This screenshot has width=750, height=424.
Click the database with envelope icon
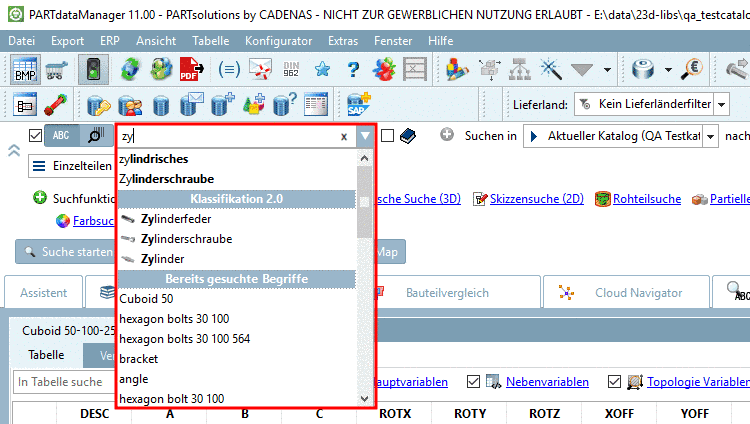click(x=191, y=104)
